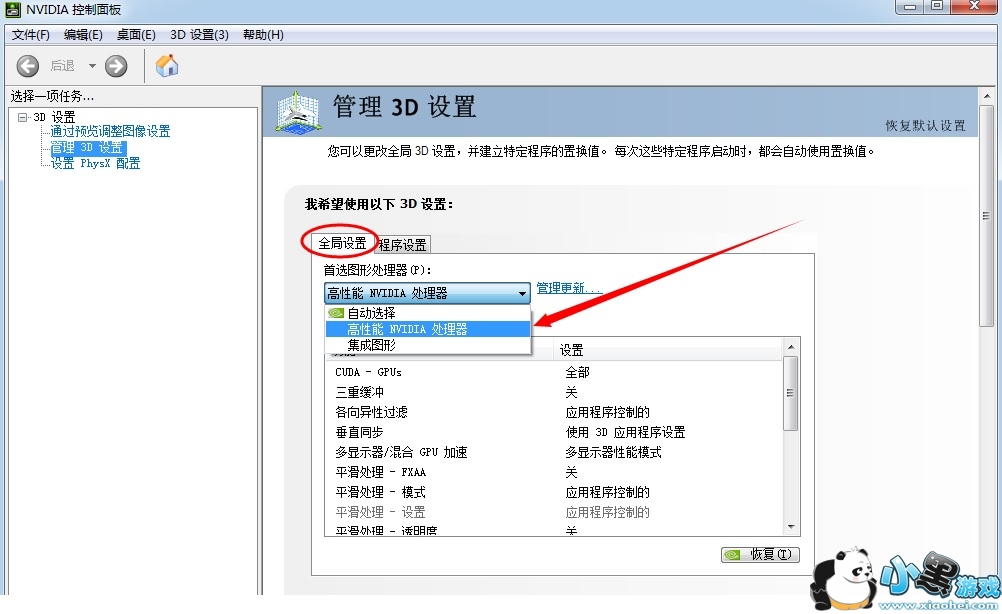Select 设置 PhysX 配置 in the tree
This screenshot has height=614, width=1002.
tap(95, 164)
